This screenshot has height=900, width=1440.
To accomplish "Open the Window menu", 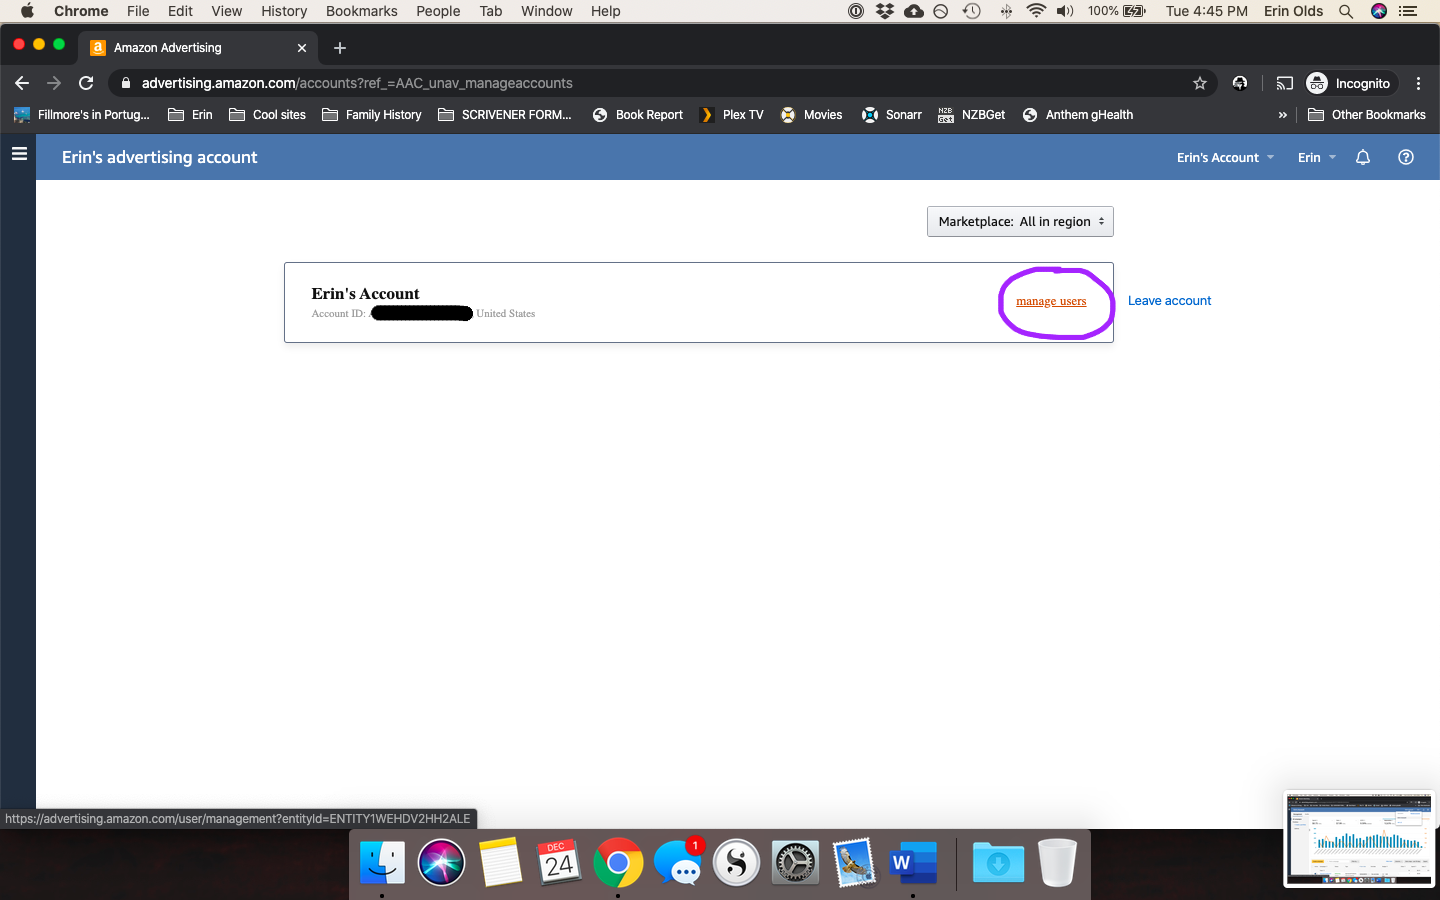I will point(546,11).
